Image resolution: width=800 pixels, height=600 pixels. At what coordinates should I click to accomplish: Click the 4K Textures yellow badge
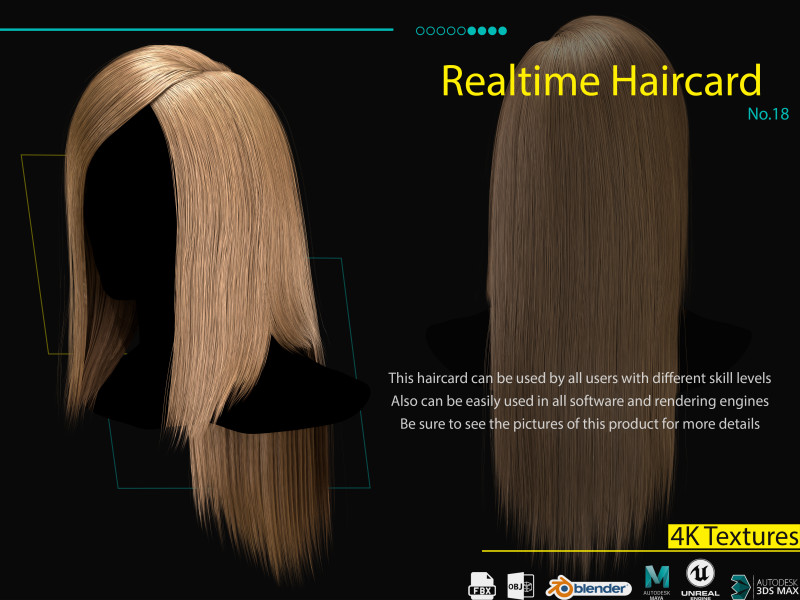point(734,536)
